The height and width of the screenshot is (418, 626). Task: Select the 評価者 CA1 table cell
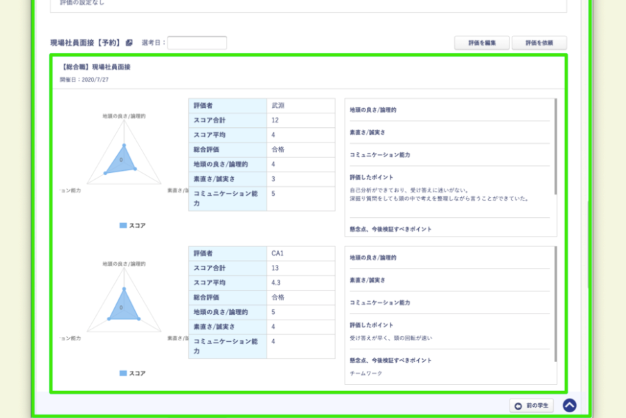300,253
